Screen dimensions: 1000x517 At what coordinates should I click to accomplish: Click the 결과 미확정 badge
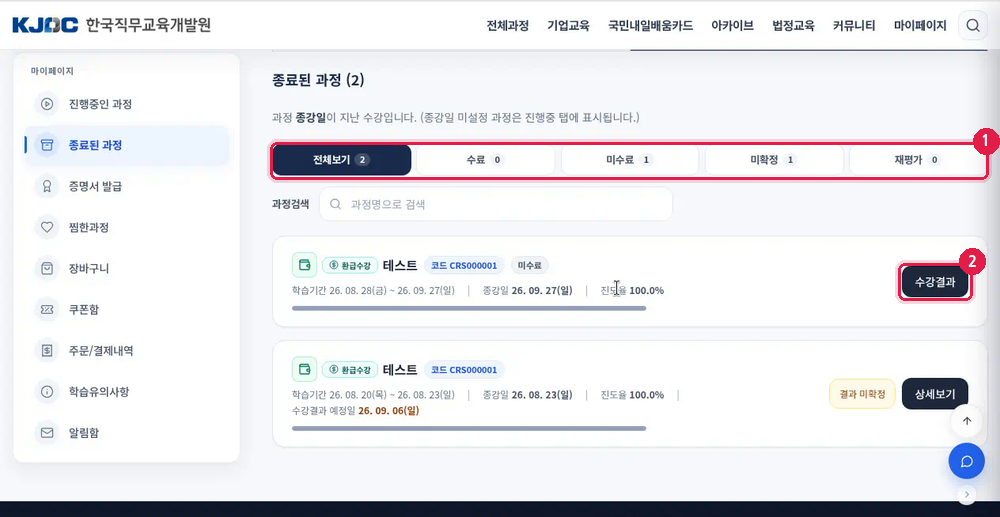pos(862,394)
